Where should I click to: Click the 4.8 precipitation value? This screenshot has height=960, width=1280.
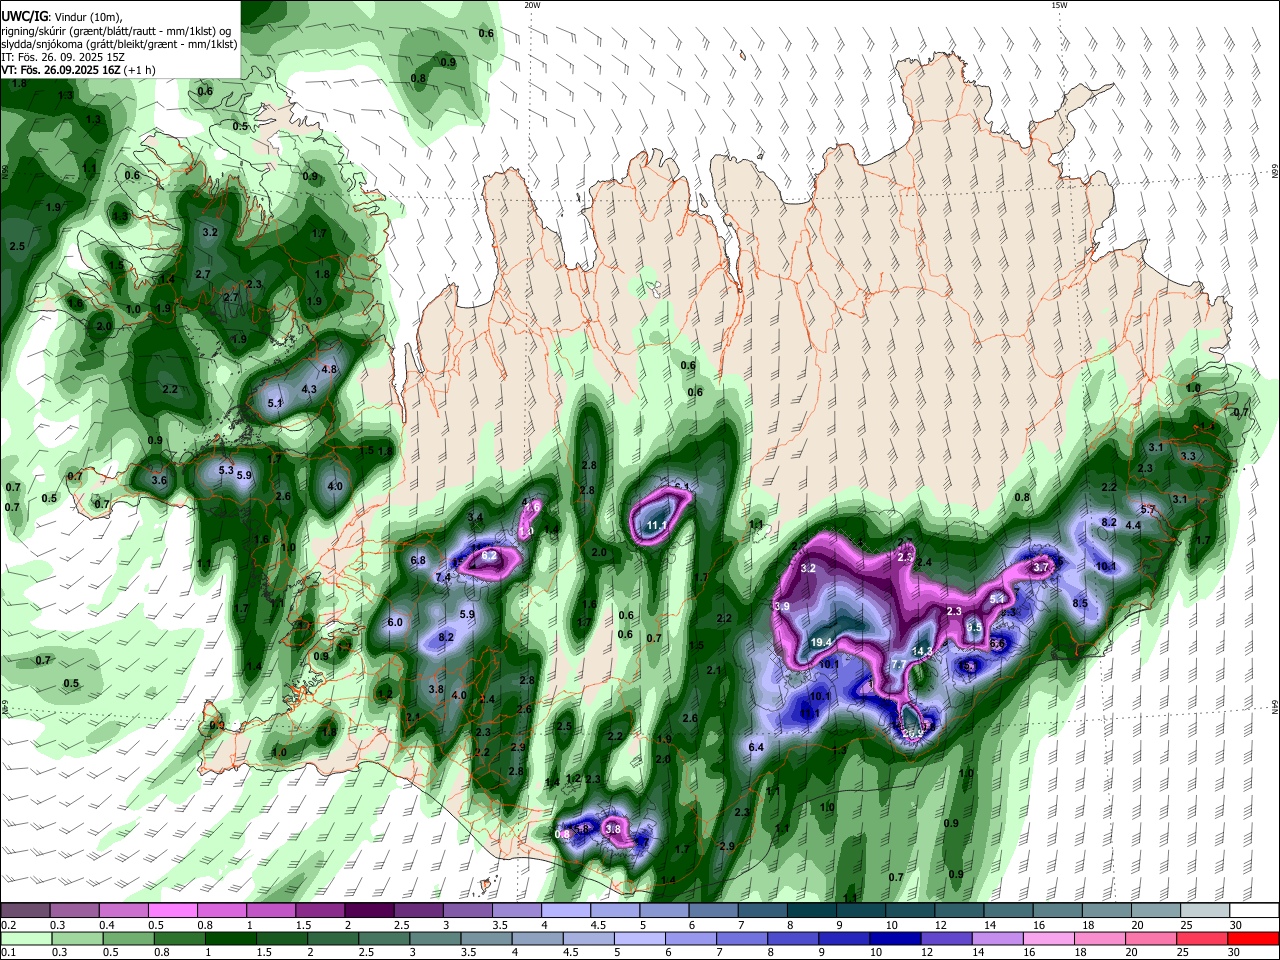329,369
